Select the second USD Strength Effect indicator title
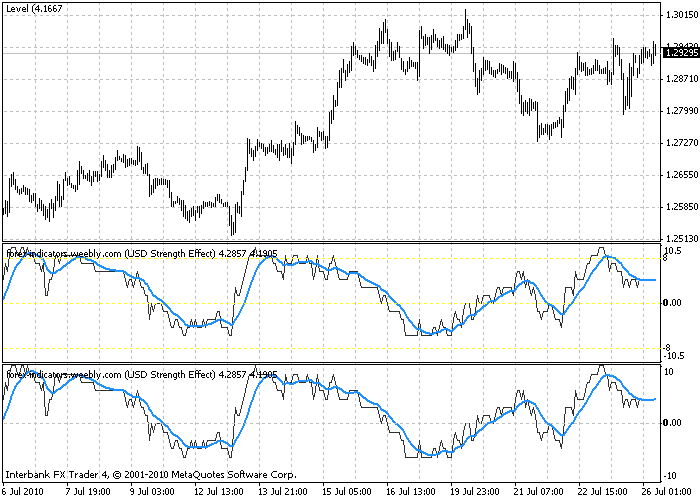The width and height of the screenshot is (700, 500). click(x=142, y=375)
